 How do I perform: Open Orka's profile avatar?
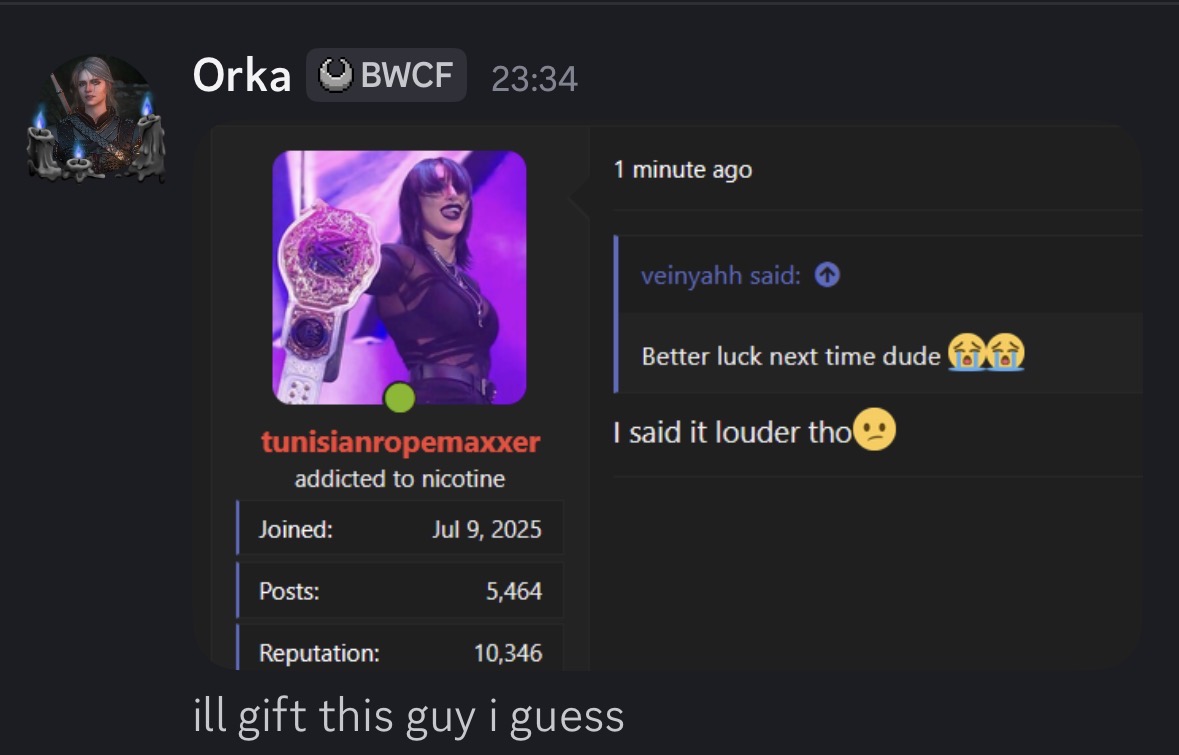click(95, 118)
